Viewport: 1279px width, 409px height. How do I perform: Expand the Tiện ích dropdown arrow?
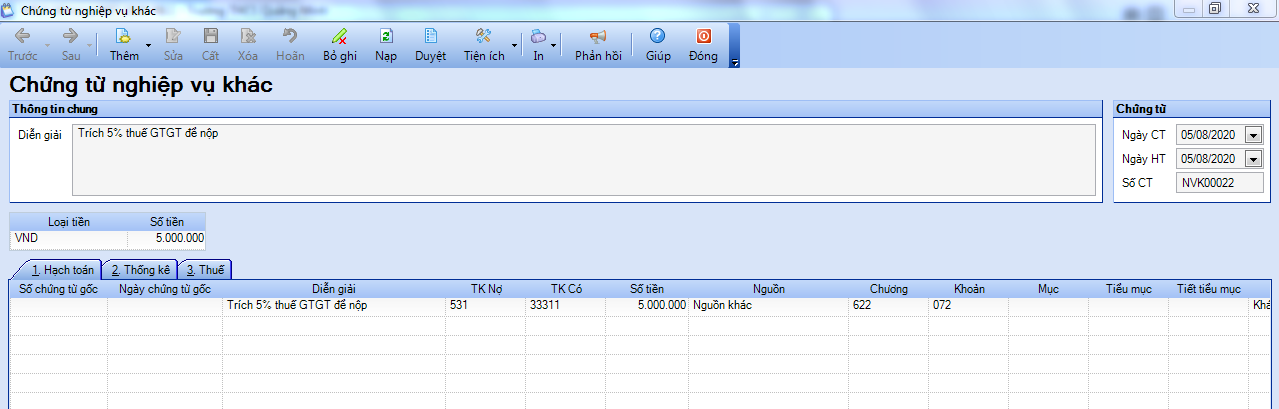(x=515, y=45)
